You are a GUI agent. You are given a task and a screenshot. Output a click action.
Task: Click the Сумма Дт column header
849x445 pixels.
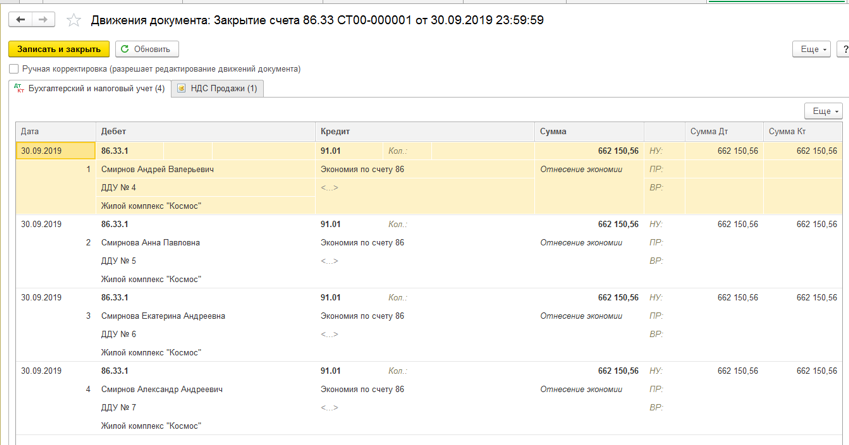[709, 132]
